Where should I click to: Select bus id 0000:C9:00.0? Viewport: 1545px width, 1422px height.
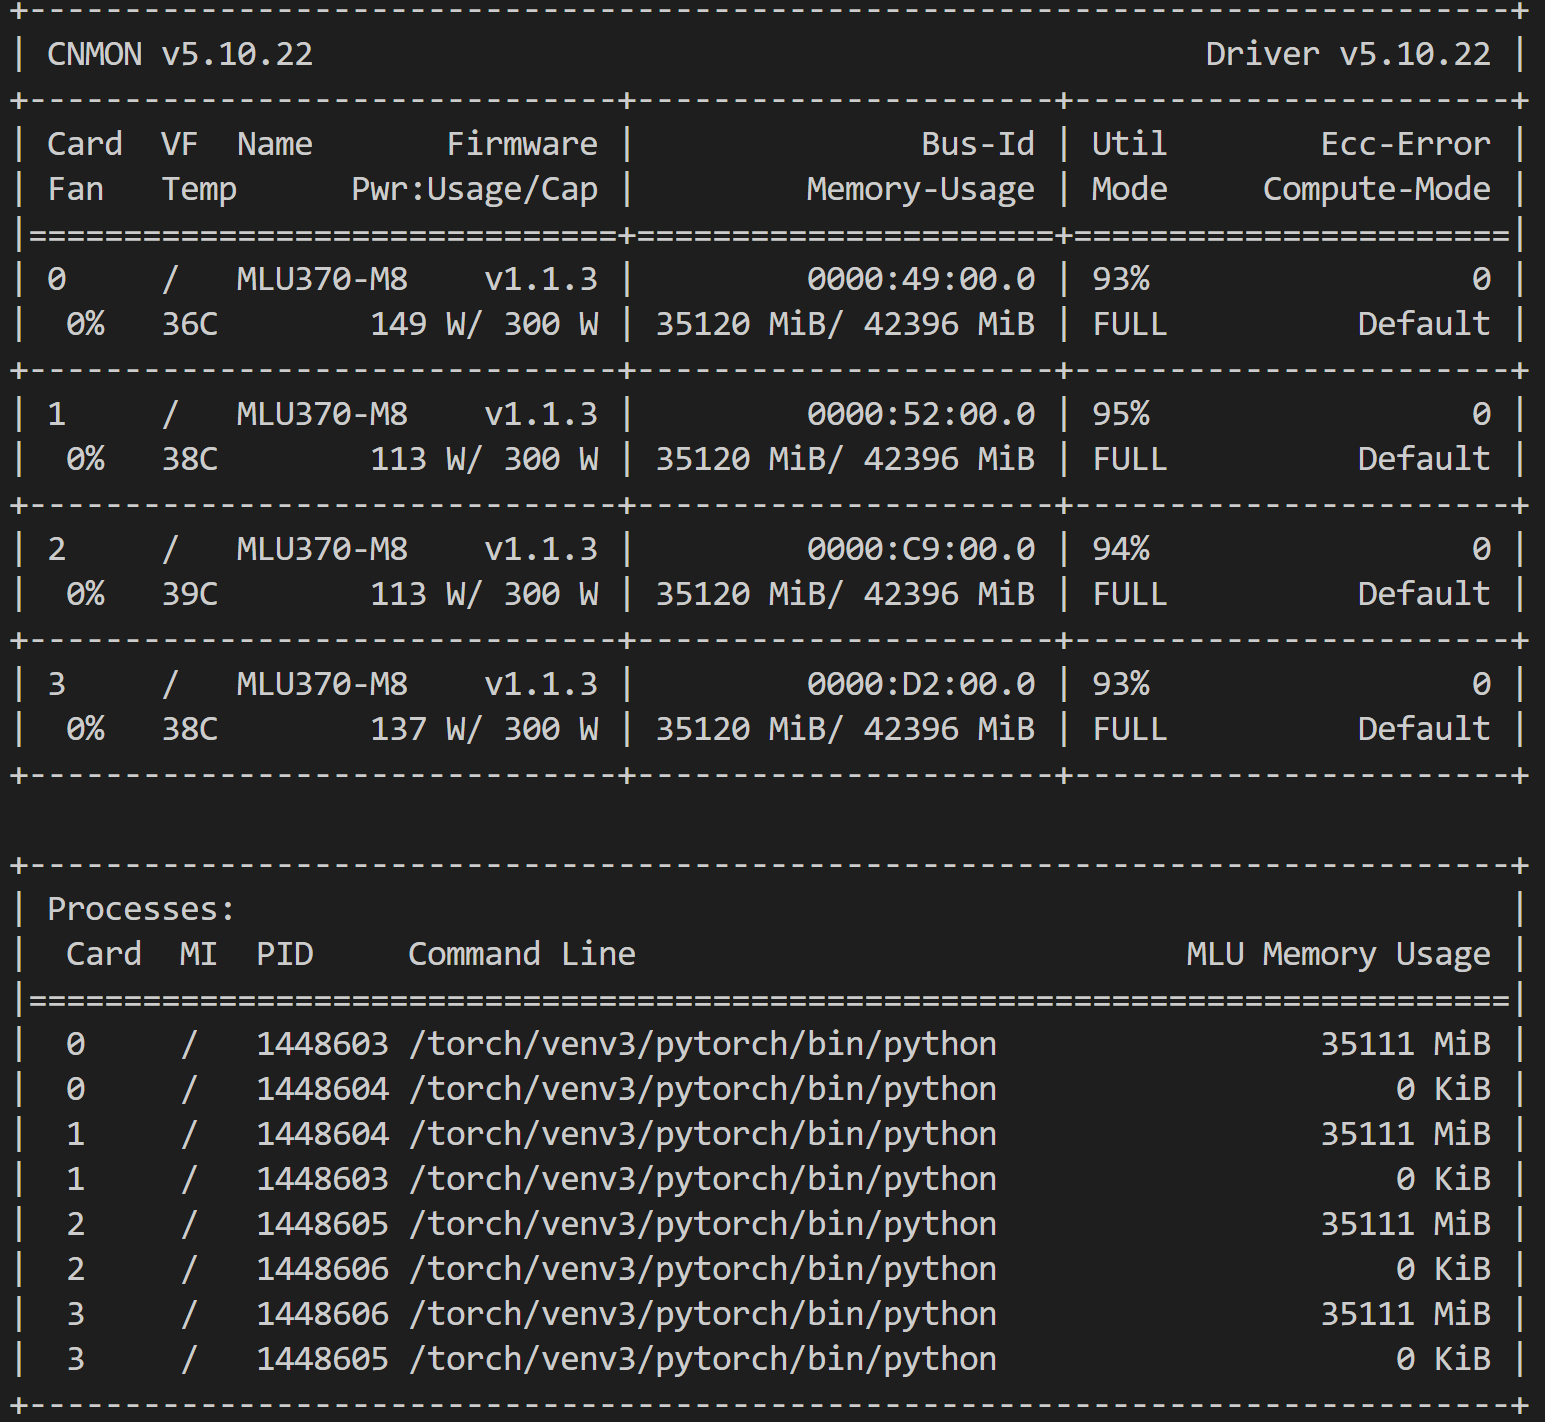tap(921, 549)
